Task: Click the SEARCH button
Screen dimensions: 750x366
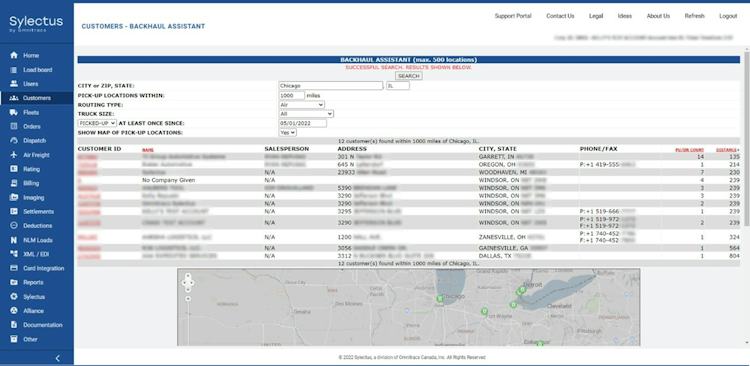Action: 408,76
